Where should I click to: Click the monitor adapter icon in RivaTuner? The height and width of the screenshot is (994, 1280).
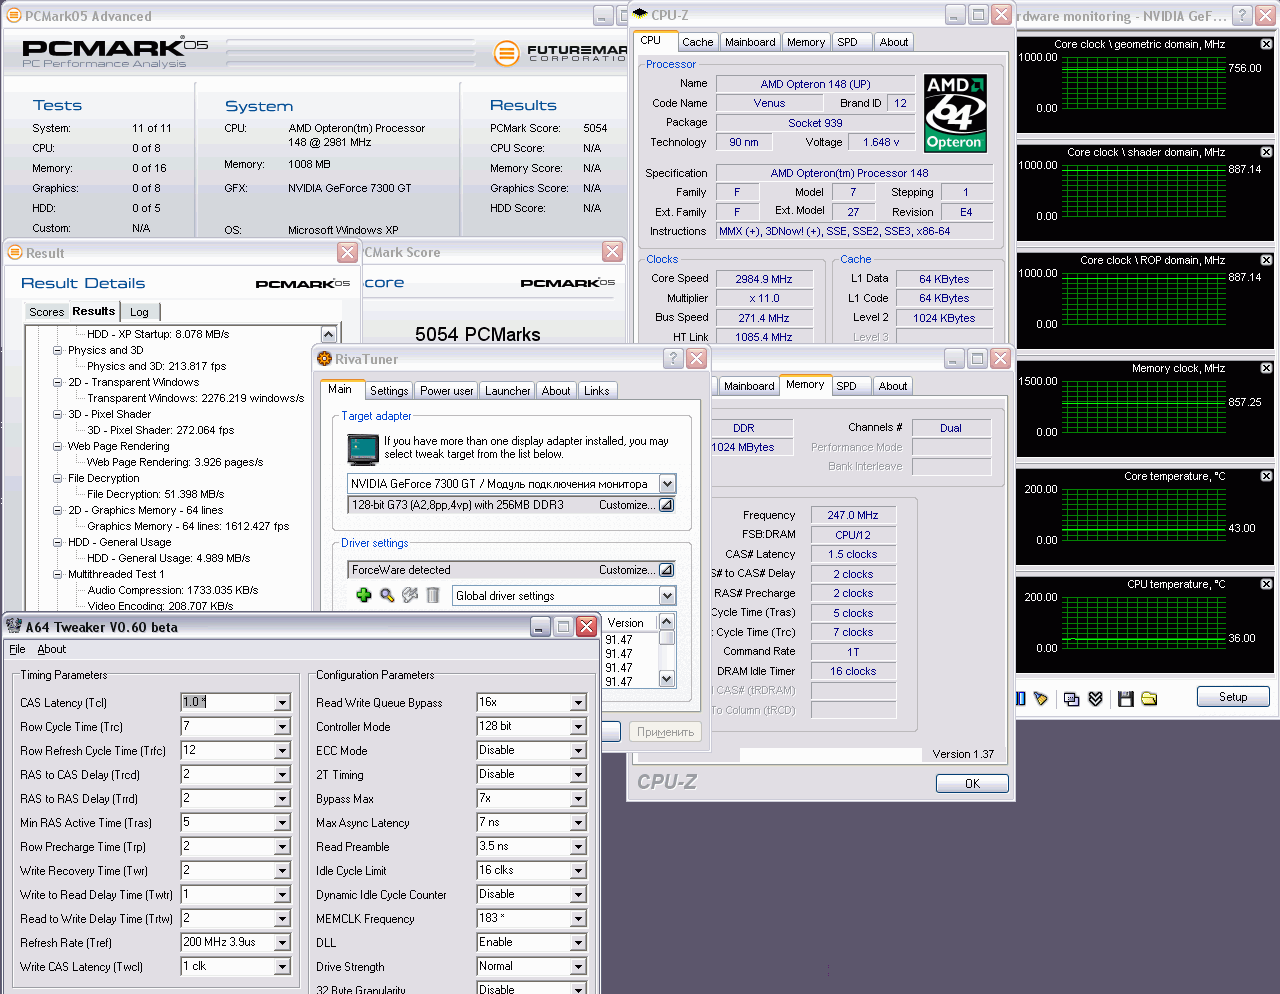[x=362, y=450]
